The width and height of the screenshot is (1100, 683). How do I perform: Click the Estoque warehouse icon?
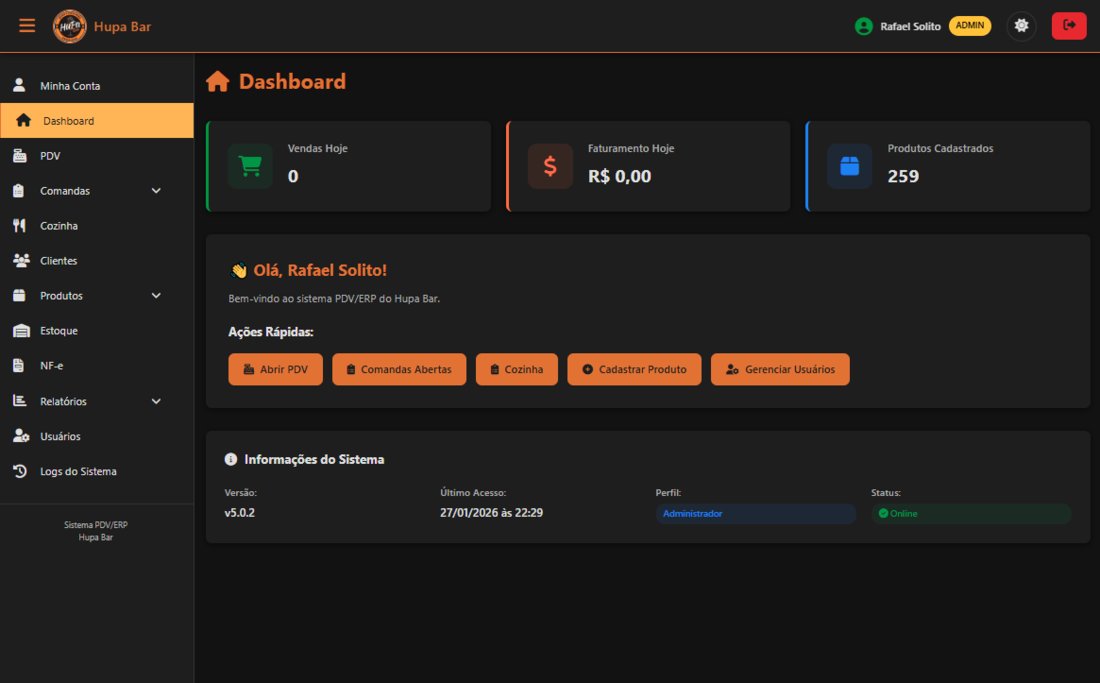pos(21,331)
